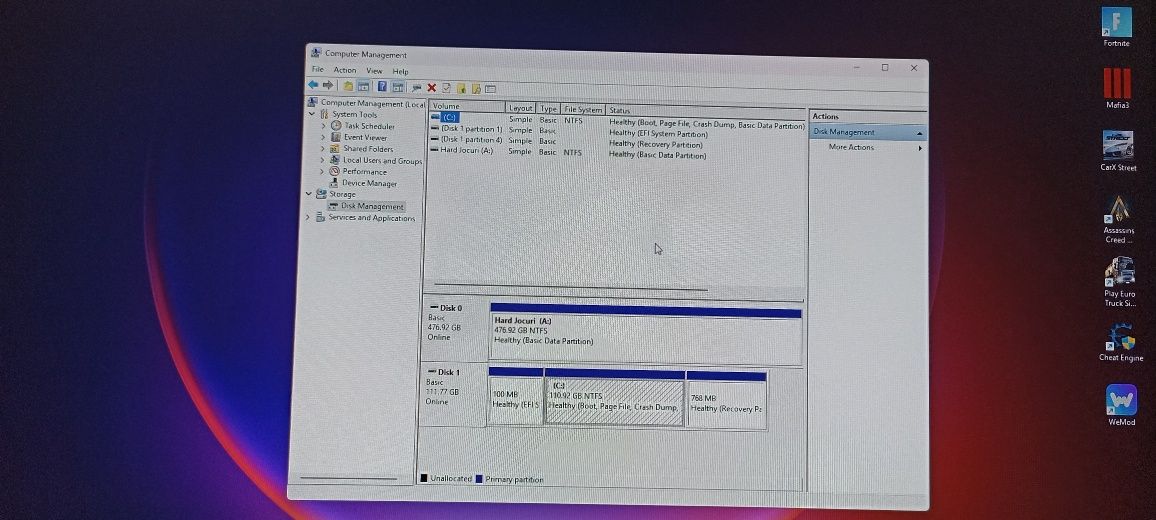Collapse the Disk Management actions section arrow
The width and height of the screenshot is (1156, 520).
click(x=919, y=134)
